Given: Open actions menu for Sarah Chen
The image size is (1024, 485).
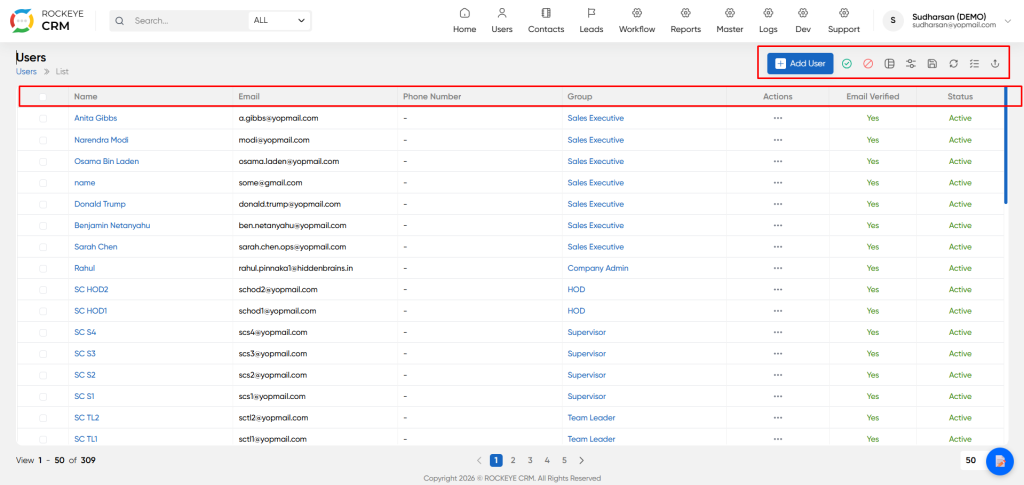Looking at the screenshot, I should coord(777,247).
